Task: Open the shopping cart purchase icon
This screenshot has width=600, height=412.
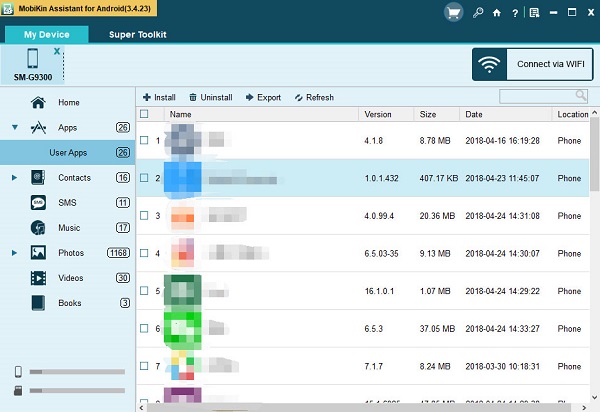Action: coord(453,11)
